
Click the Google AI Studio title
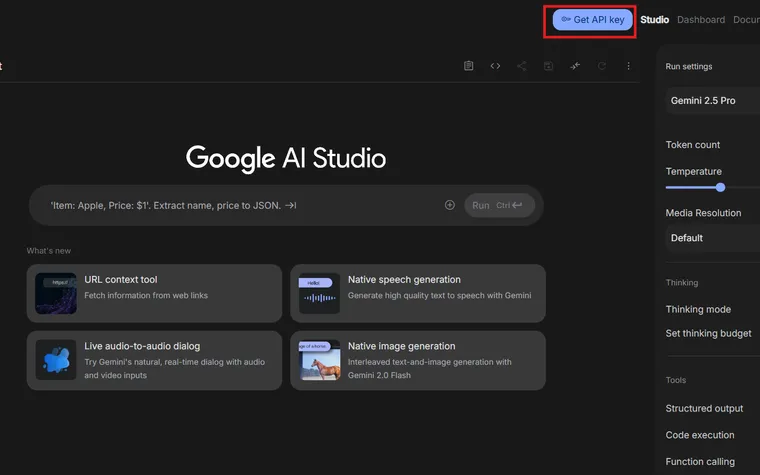click(x=286, y=158)
